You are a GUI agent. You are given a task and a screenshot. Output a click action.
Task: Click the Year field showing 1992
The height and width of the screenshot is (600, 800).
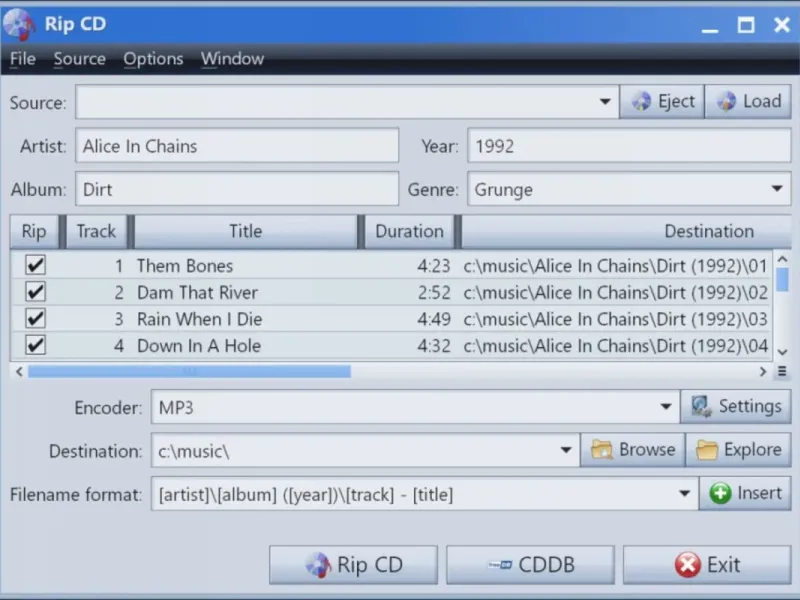(629, 146)
